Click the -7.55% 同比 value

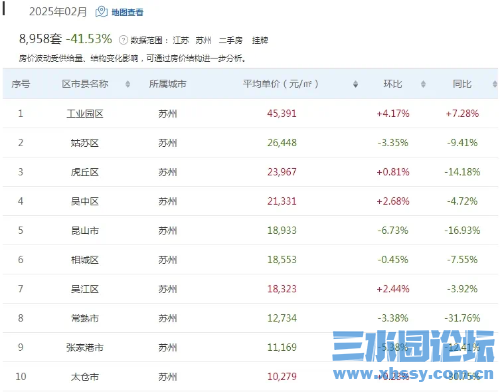[x=462, y=260]
